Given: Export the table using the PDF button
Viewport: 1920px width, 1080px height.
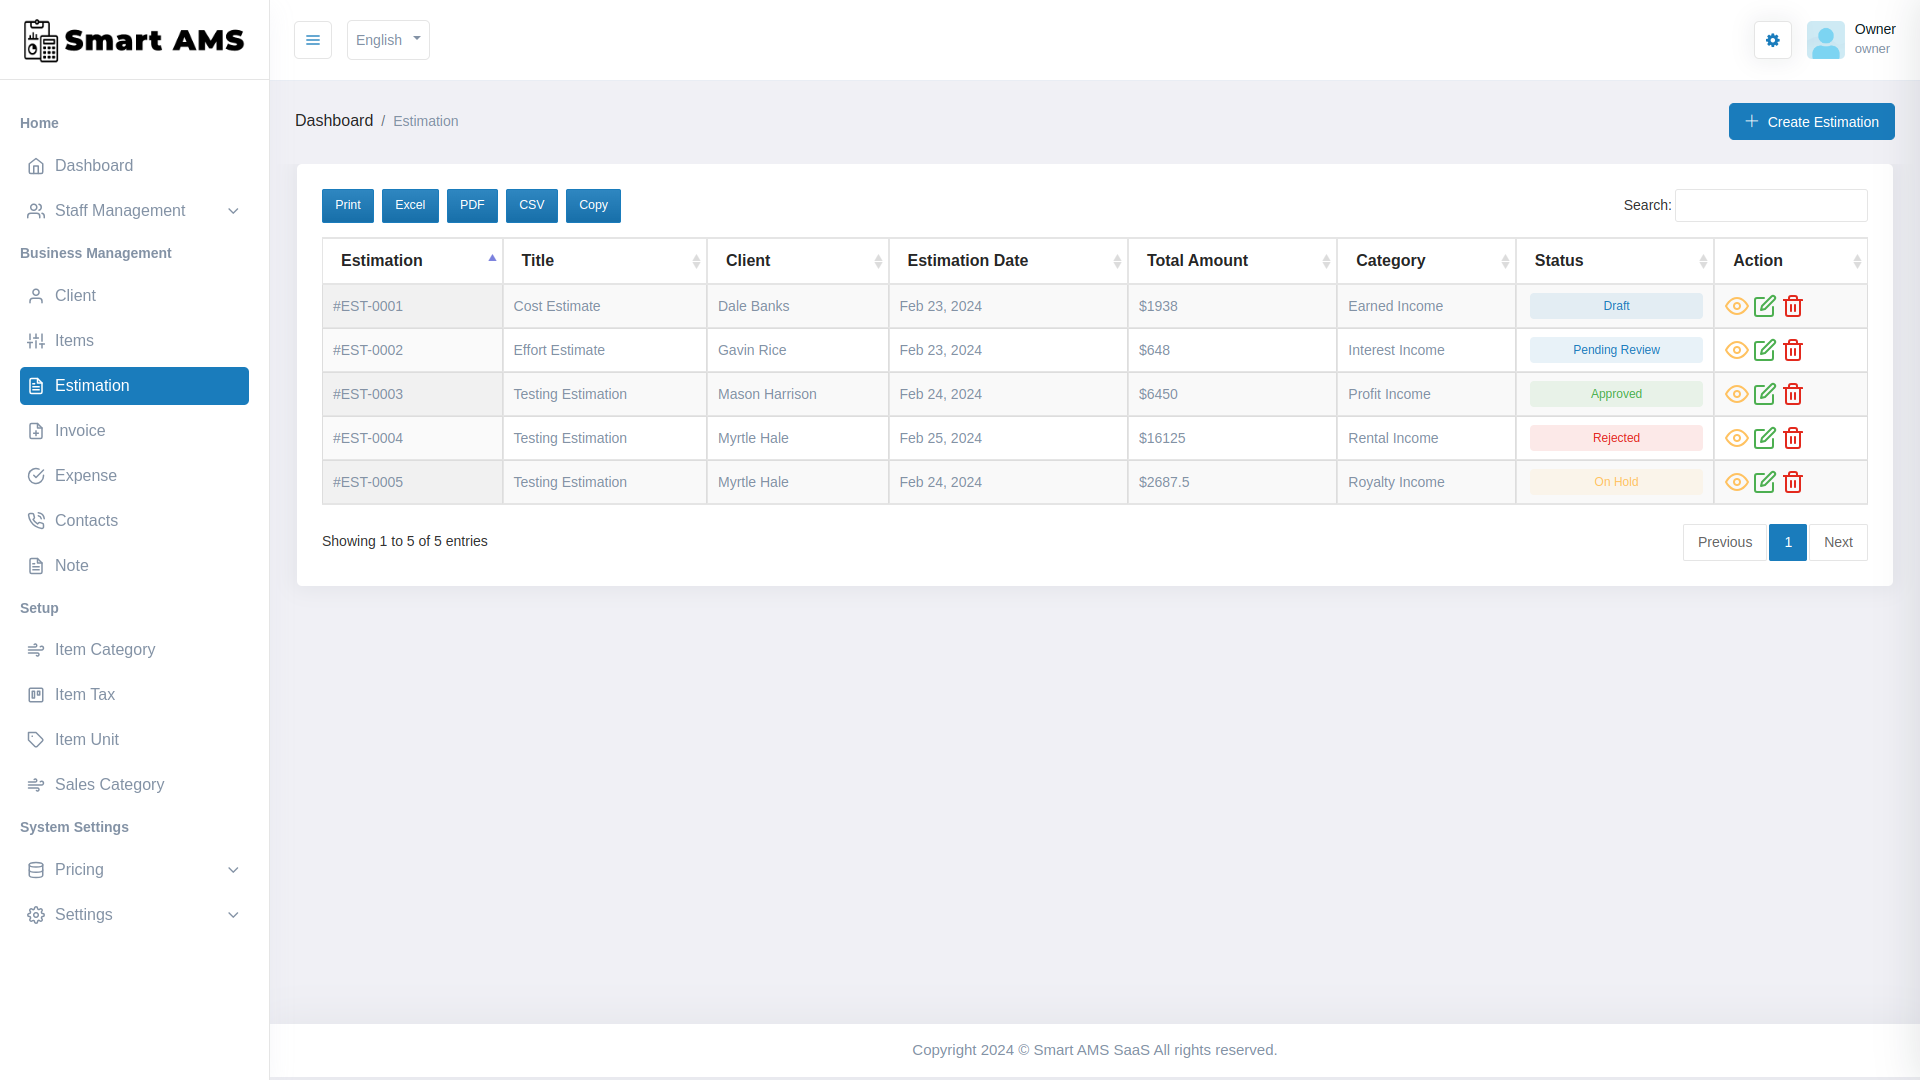Looking at the screenshot, I should (472, 205).
